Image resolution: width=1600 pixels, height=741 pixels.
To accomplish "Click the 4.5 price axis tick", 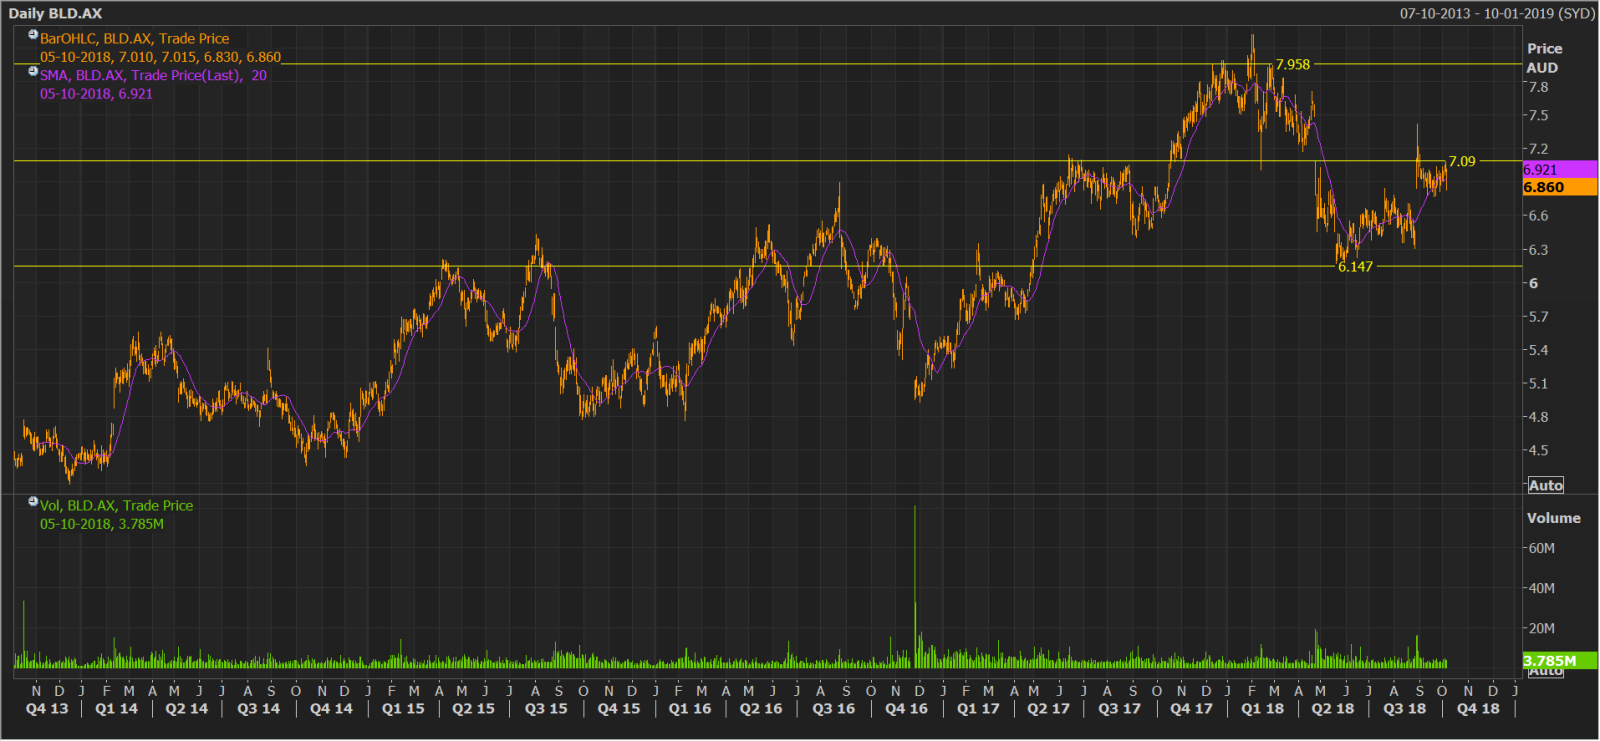I will (x=1538, y=451).
